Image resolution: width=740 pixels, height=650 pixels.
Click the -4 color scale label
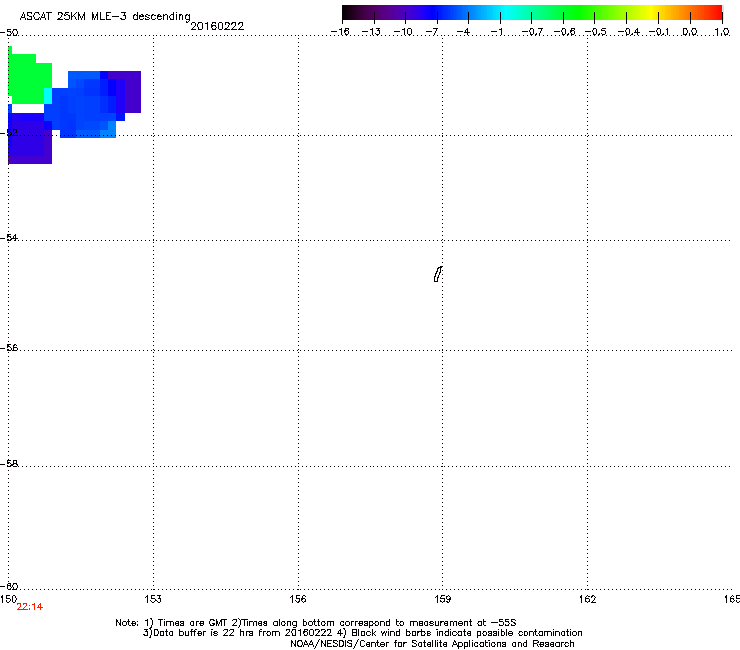463,32
